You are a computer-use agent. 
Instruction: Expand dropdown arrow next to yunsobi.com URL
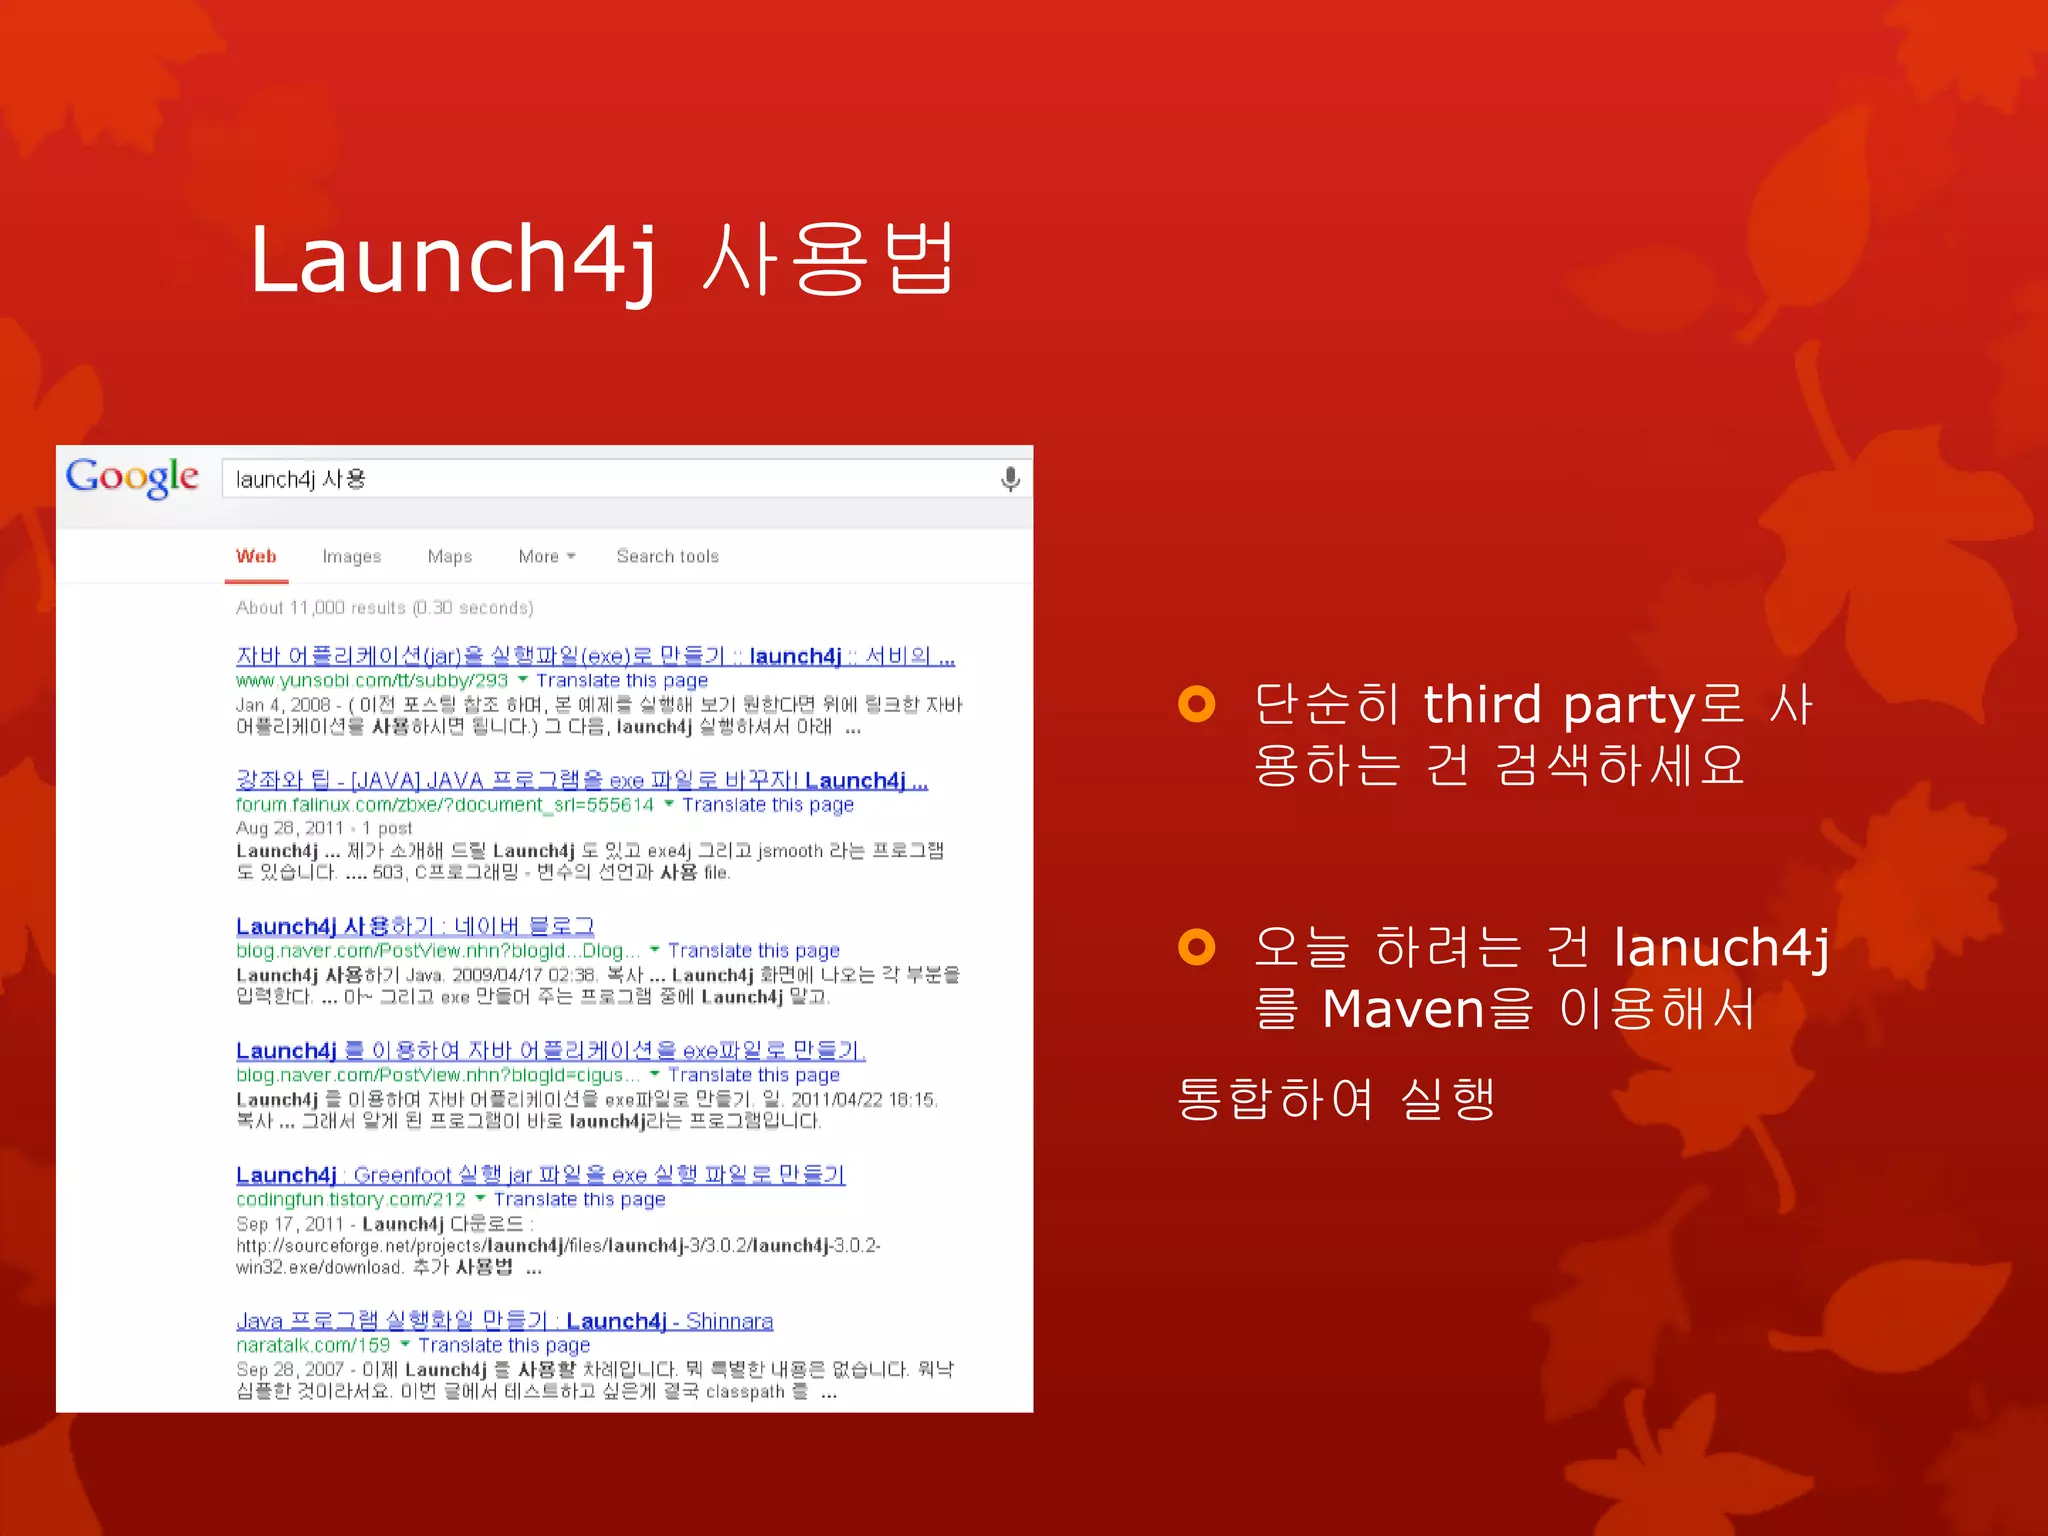523,680
